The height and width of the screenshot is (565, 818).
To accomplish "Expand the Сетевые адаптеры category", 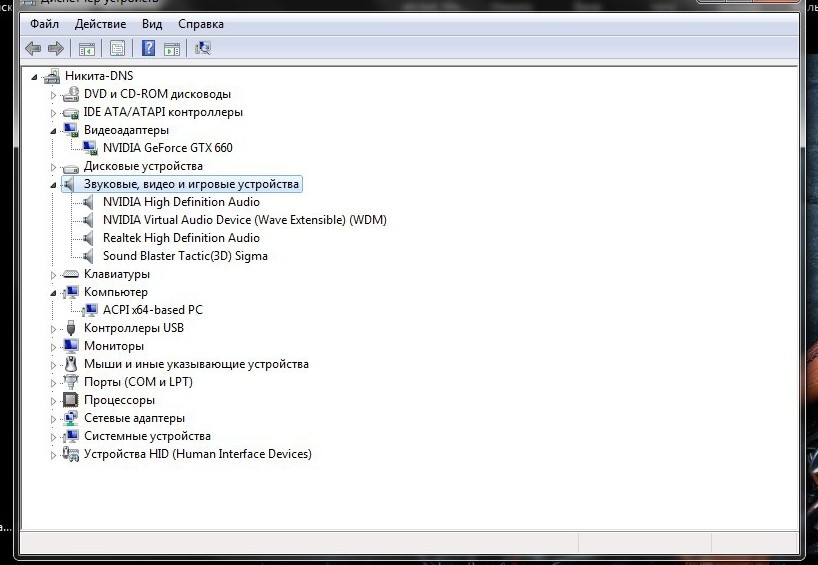I will pyautogui.click(x=54, y=418).
